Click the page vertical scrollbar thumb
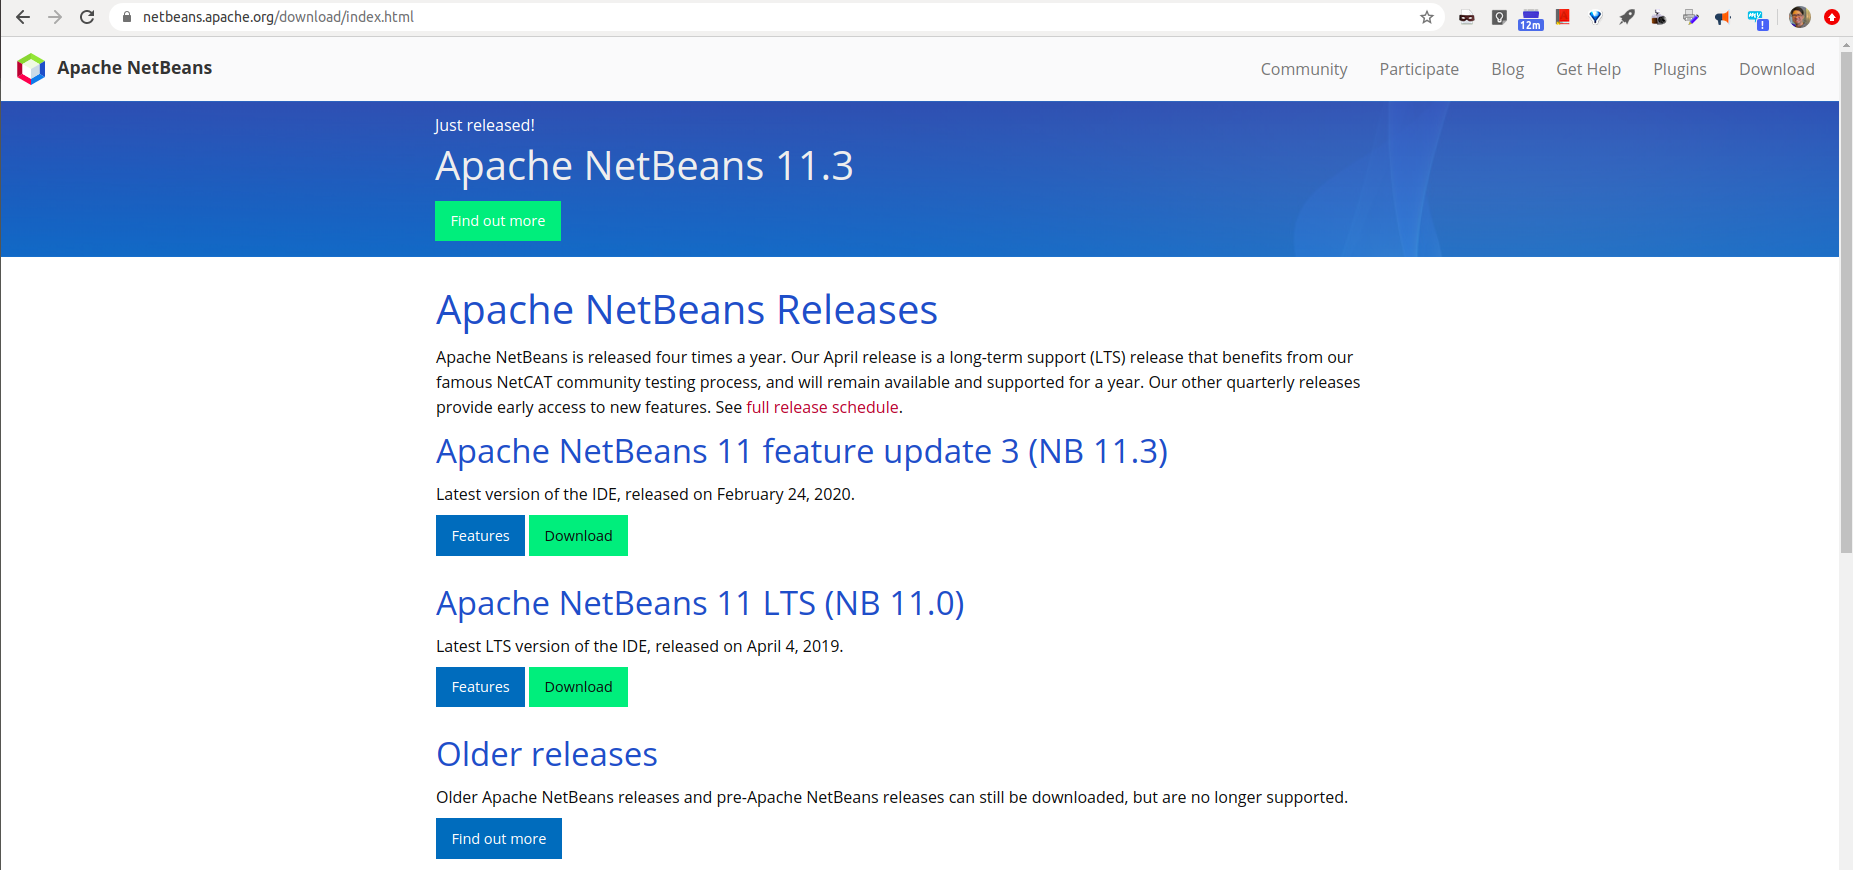 (1846, 303)
